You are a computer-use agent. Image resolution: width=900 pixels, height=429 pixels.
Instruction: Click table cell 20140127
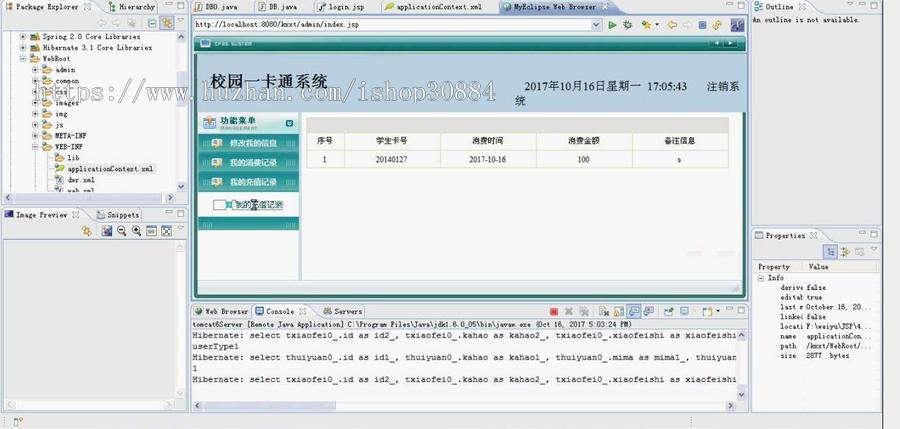click(391, 160)
